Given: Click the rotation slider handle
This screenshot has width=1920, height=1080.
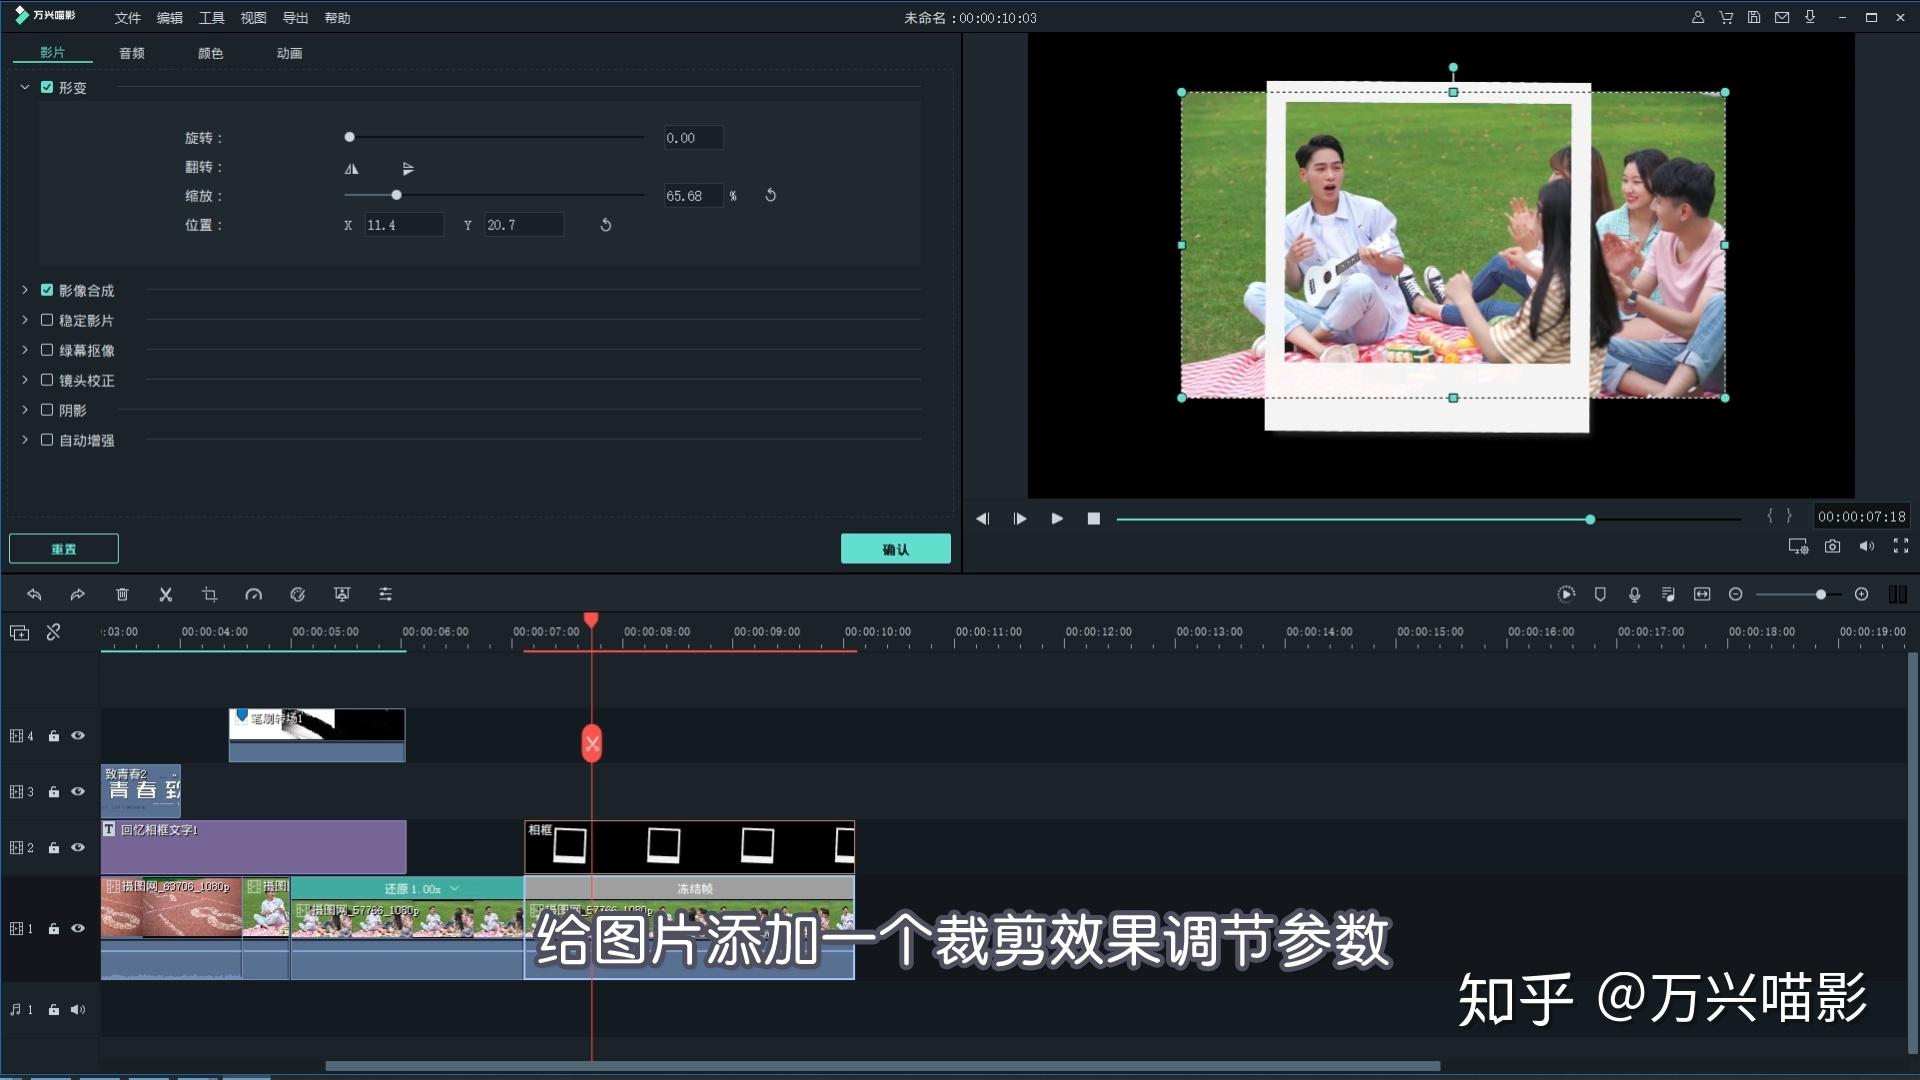Looking at the screenshot, I should pos(349,137).
